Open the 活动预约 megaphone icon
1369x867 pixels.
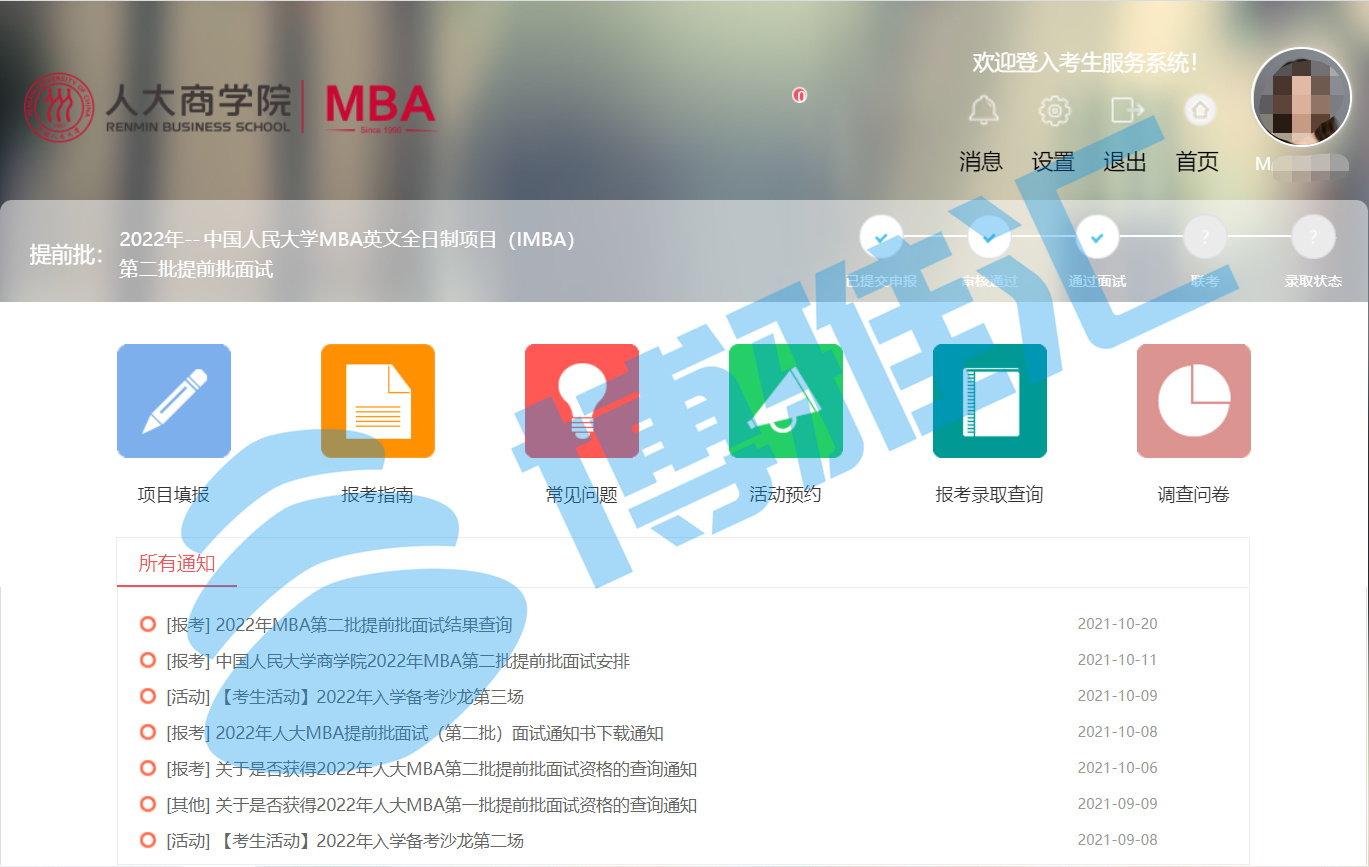click(786, 401)
